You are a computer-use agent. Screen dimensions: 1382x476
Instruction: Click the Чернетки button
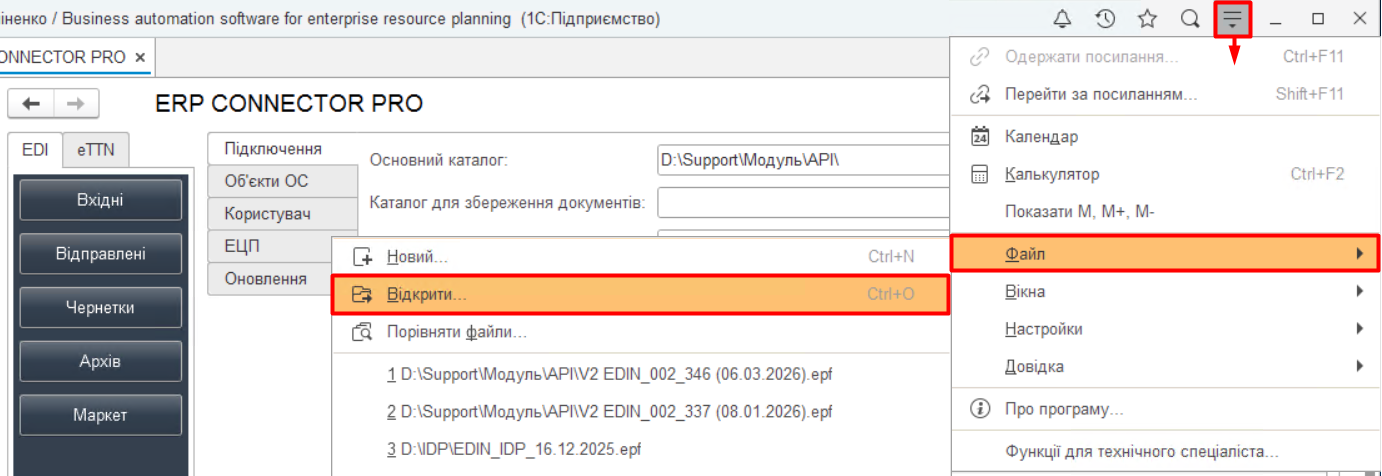point(101,308)
